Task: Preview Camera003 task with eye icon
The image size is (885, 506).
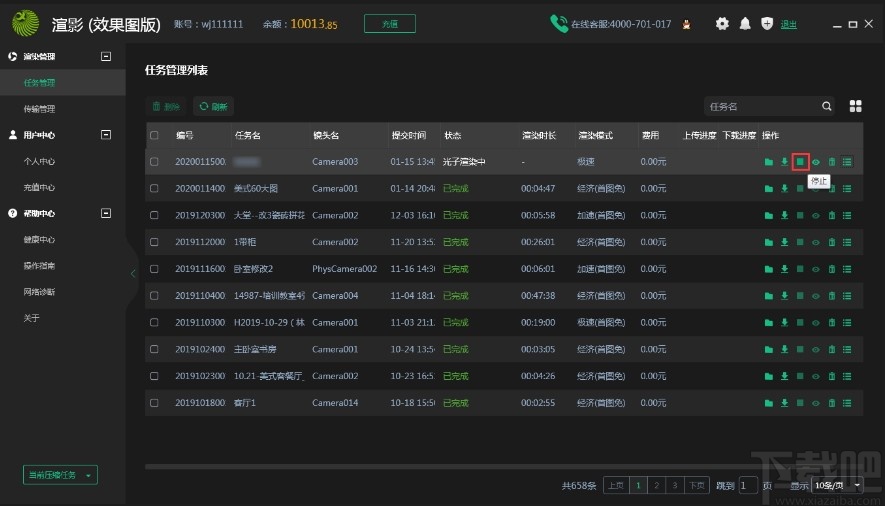Action: pyautogui.click(x=816, y=162)
